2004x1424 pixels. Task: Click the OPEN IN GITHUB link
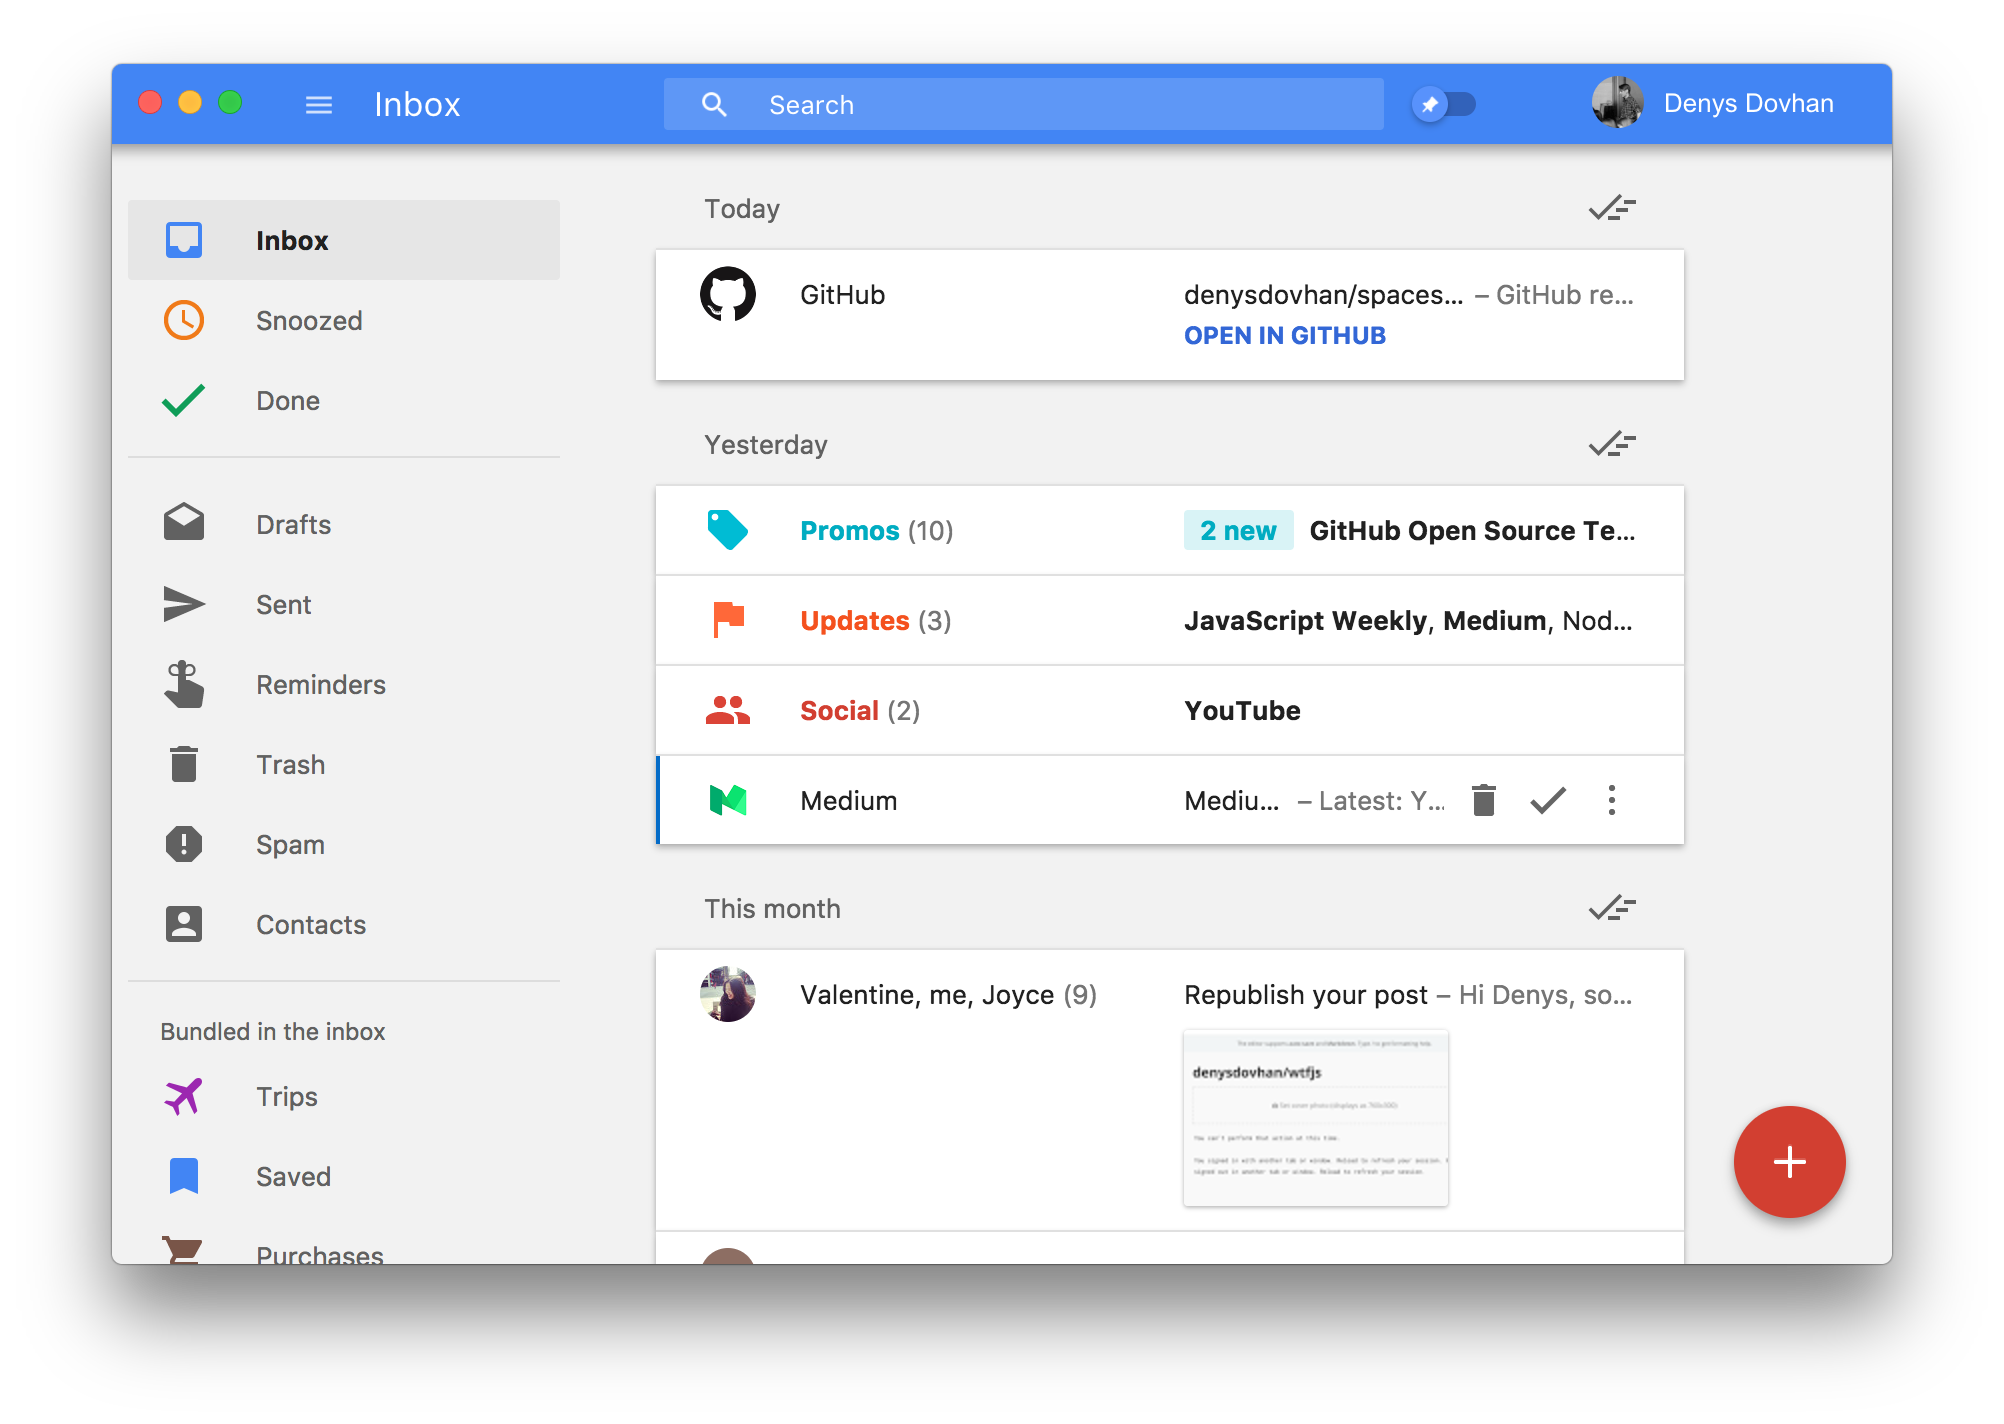[1284, 336]
